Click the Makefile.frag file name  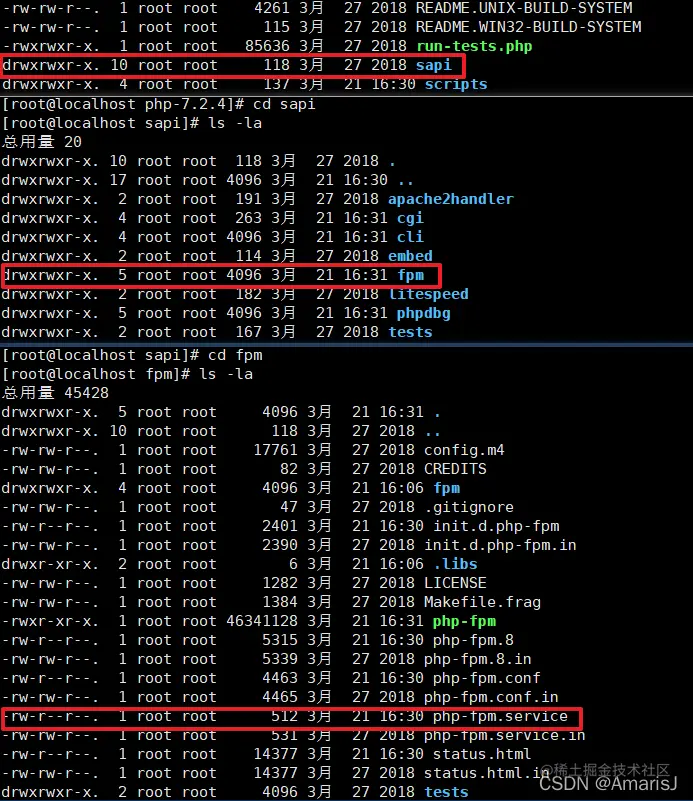pyautogui.click(x=483, y=602)
